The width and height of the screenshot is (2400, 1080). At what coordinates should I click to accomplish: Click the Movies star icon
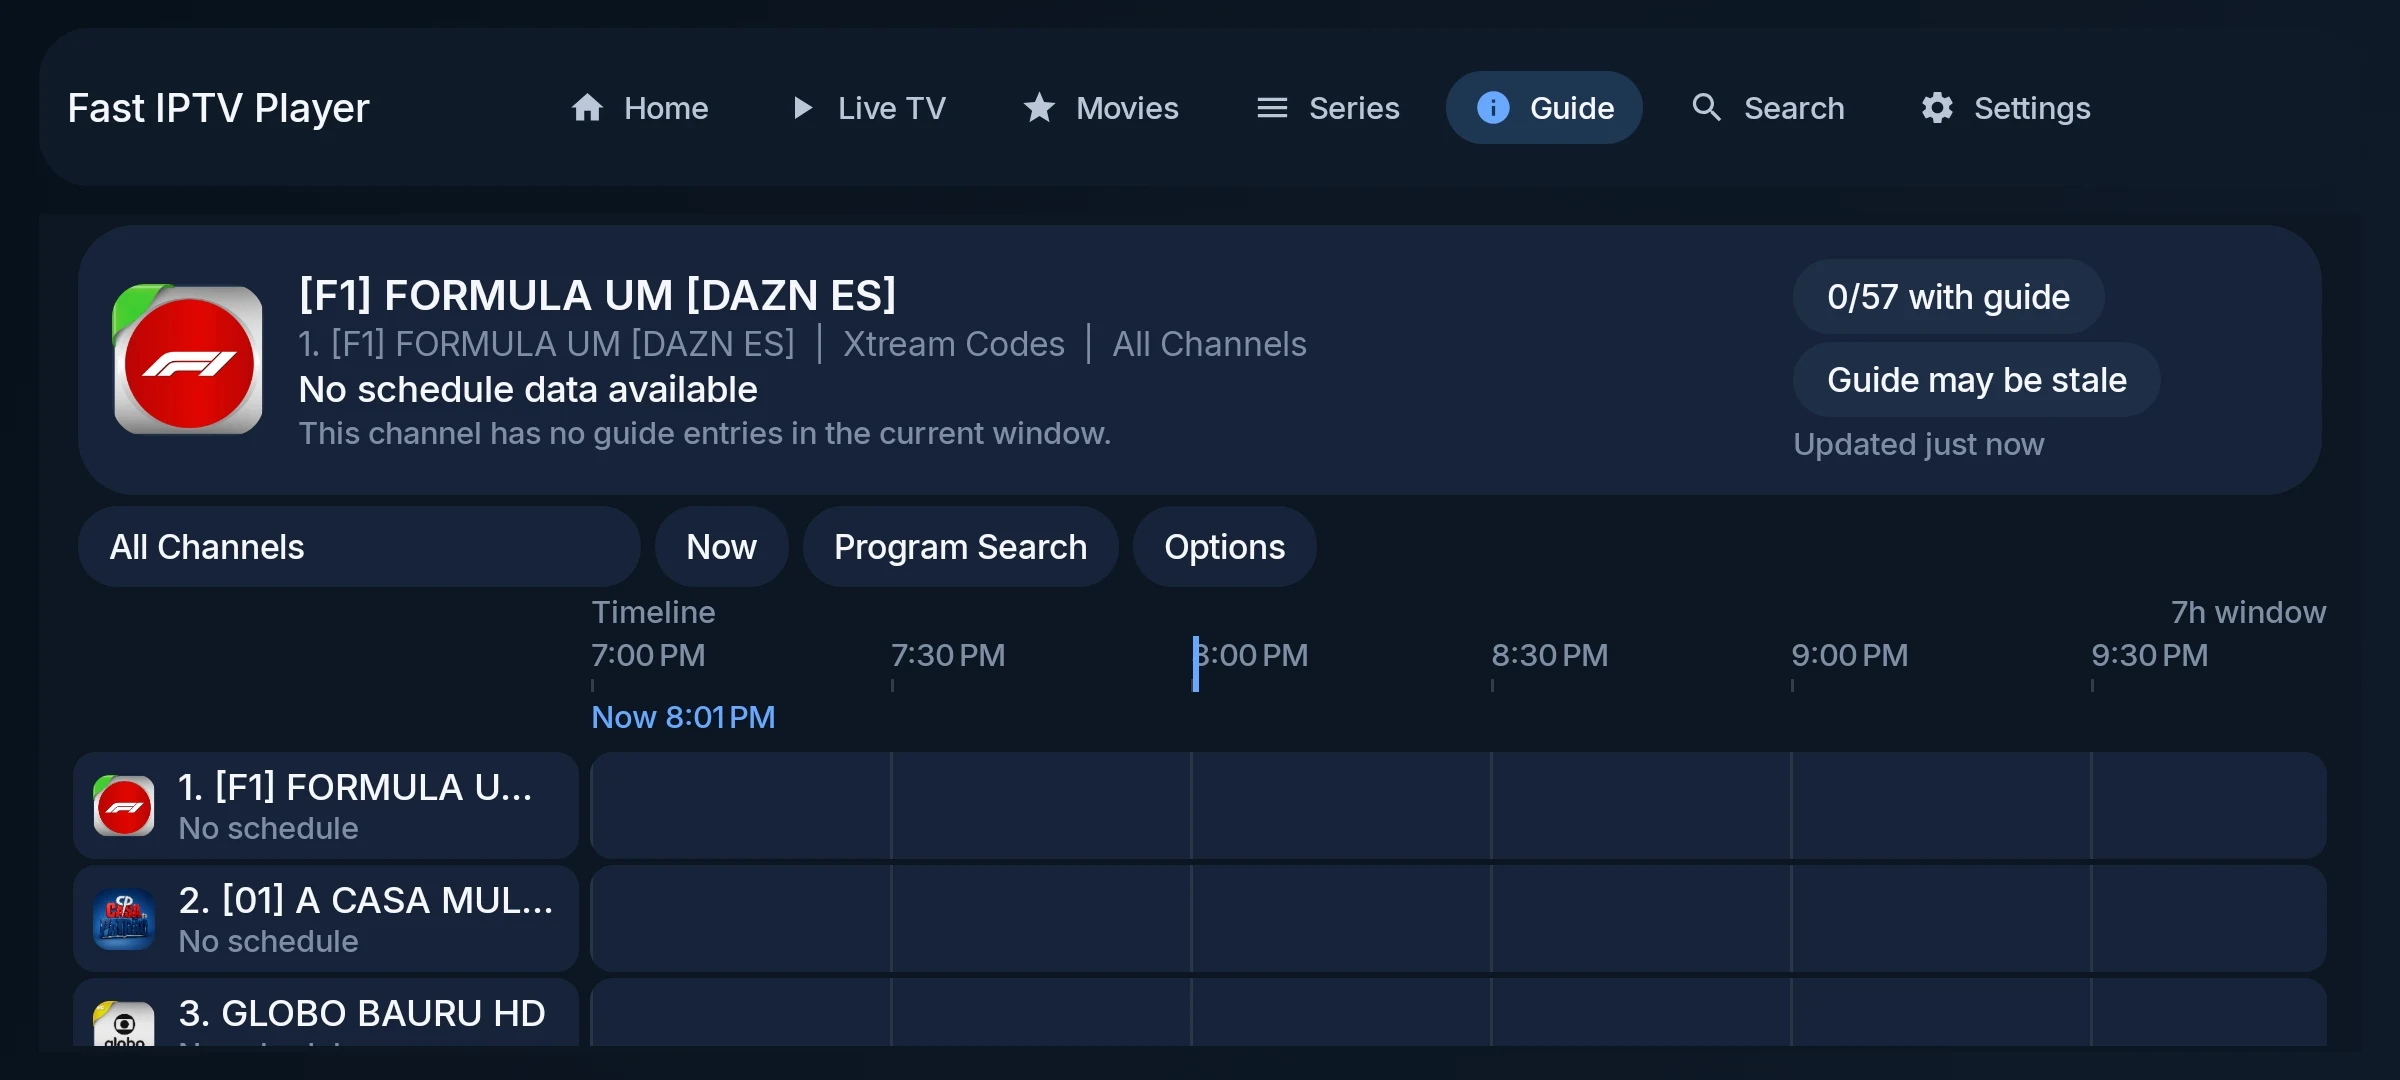tap(1039, 108)
